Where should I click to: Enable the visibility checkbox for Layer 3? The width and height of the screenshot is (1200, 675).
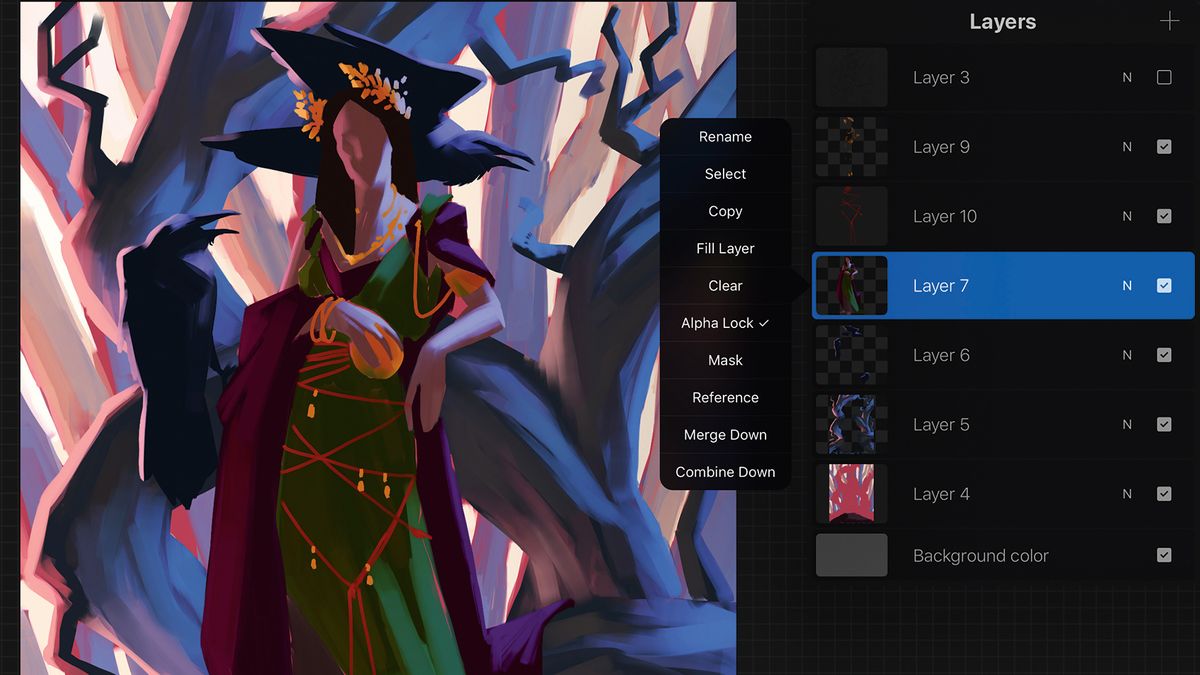(1164, 77)
